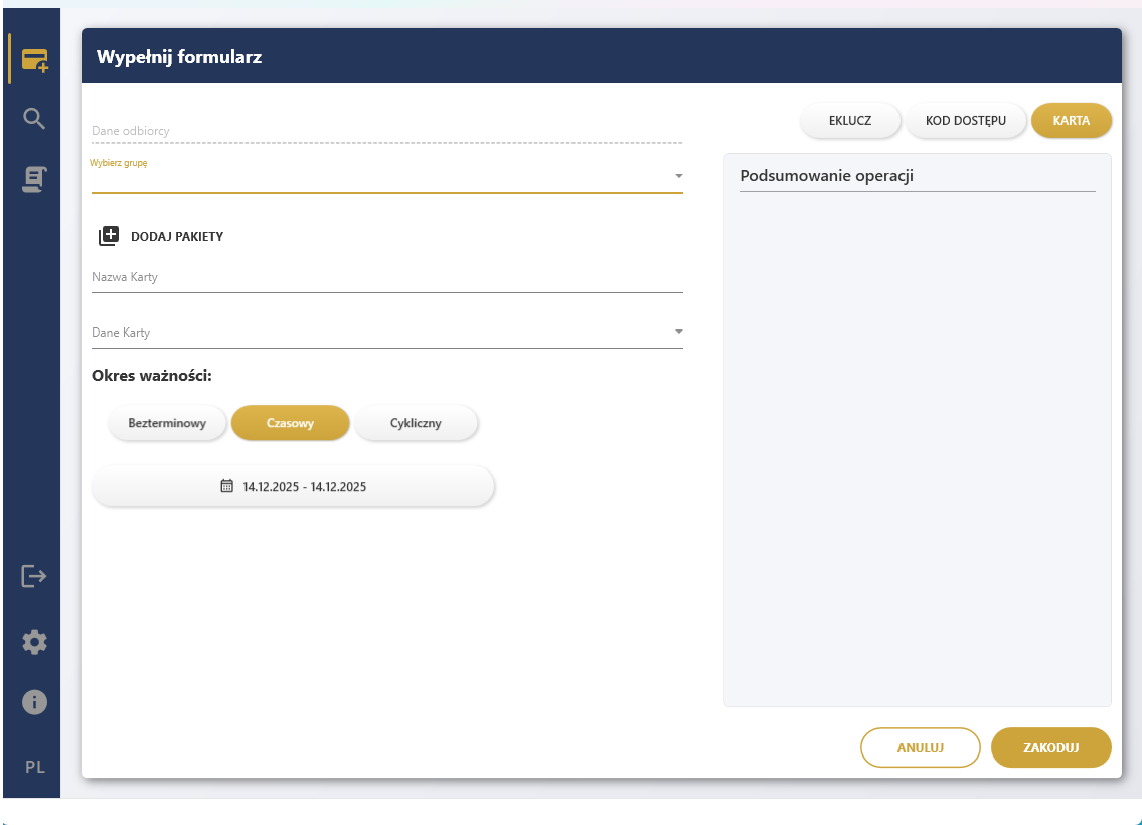This screenshot has width=1142, height=825.
Task: Click the Nazwa Karty input field
Action: [x=387, y=277]
